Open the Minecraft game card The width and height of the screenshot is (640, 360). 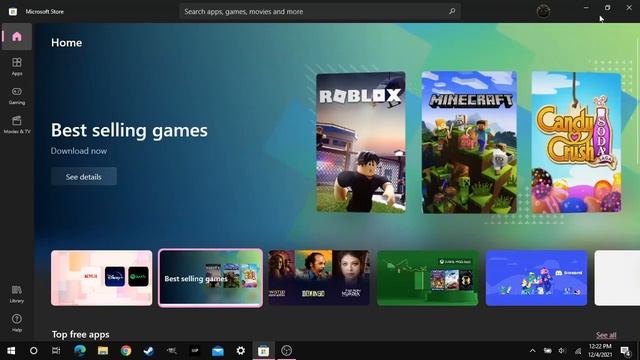469,142
